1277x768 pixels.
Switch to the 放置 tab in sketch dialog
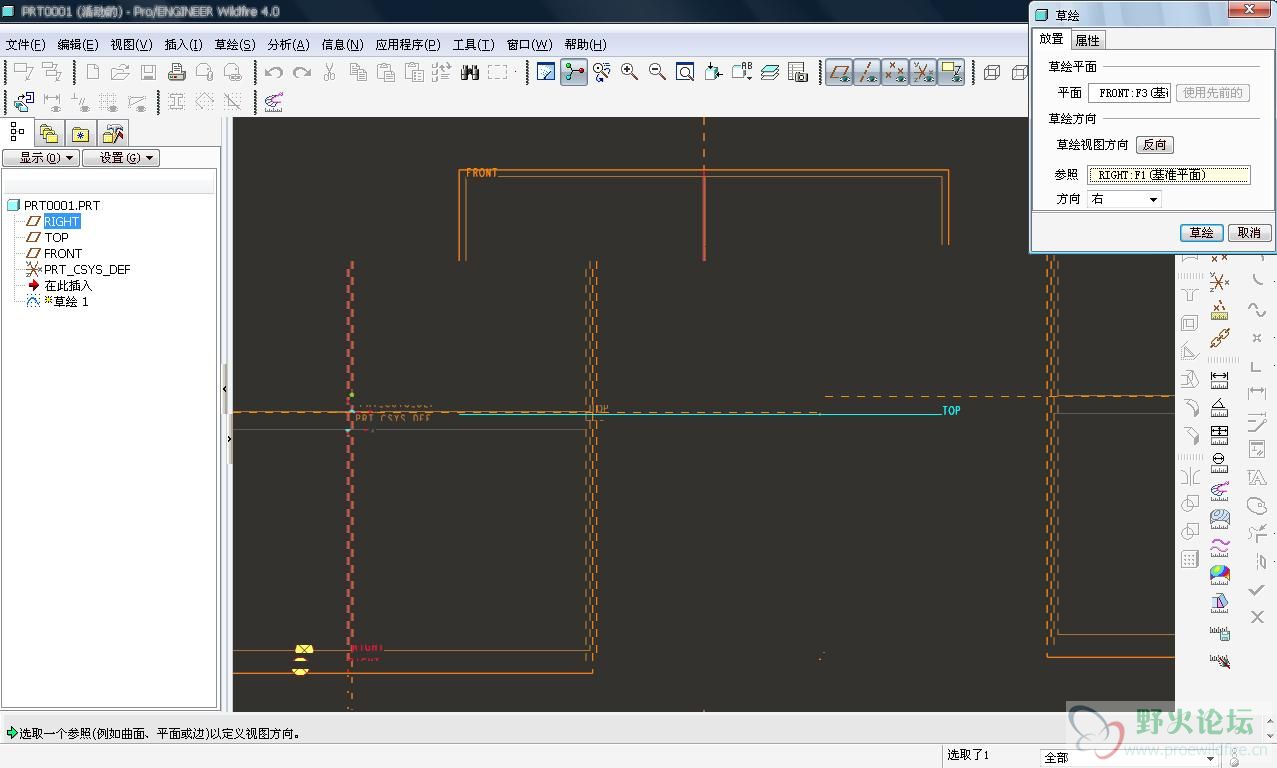(x=1051, y=39)
